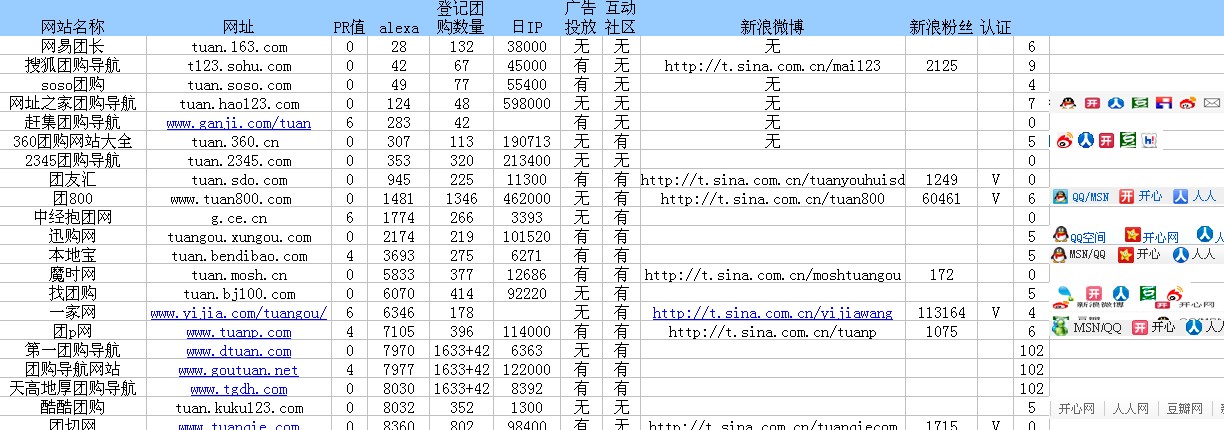Select the t123.sohu.com cell

pyautogui.click(x=239, y=66)
